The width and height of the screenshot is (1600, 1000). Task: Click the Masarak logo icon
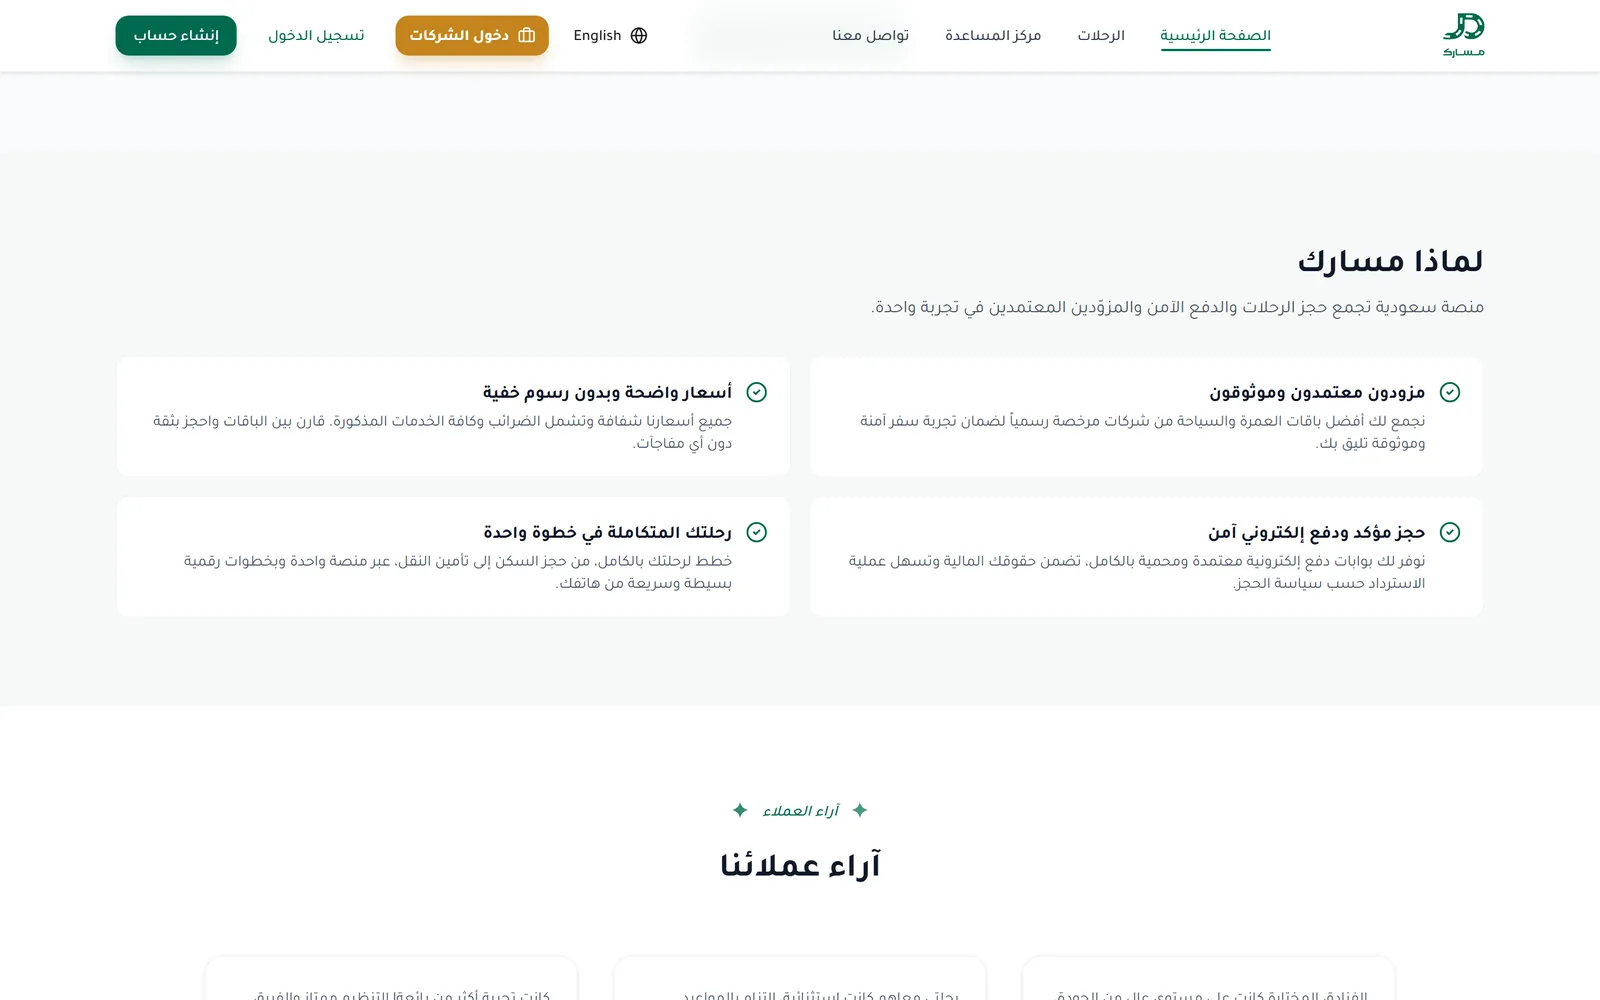pos(1463,35)
